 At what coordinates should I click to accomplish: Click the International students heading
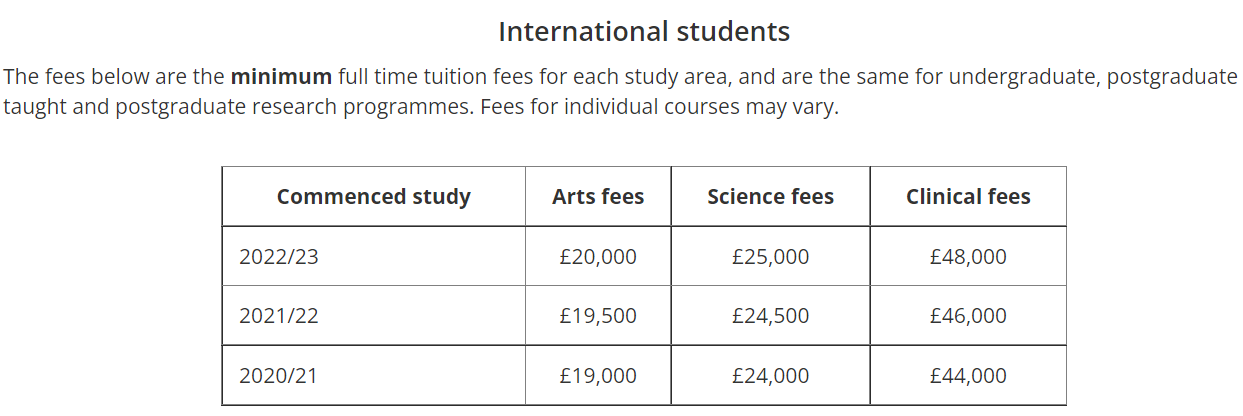[644, 32]
